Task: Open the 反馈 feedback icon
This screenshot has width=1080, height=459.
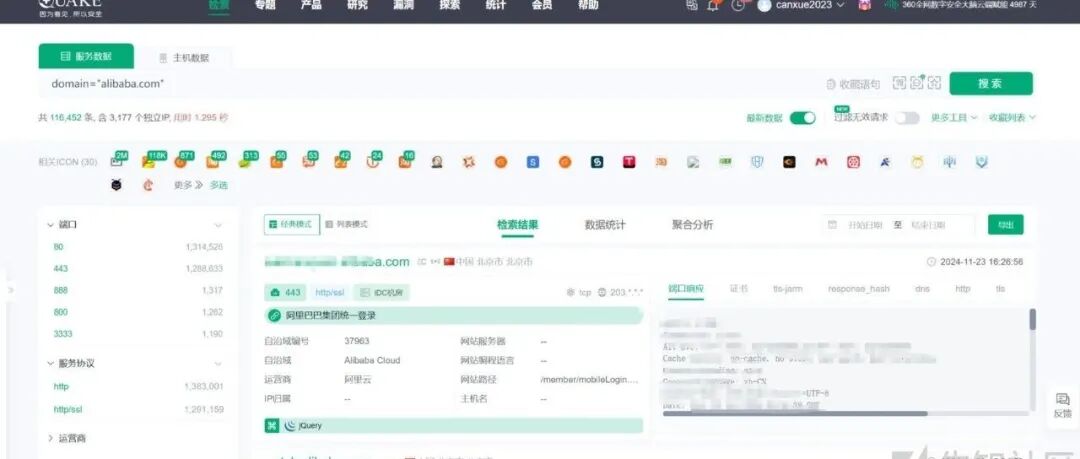Action: pos(1063,400)
